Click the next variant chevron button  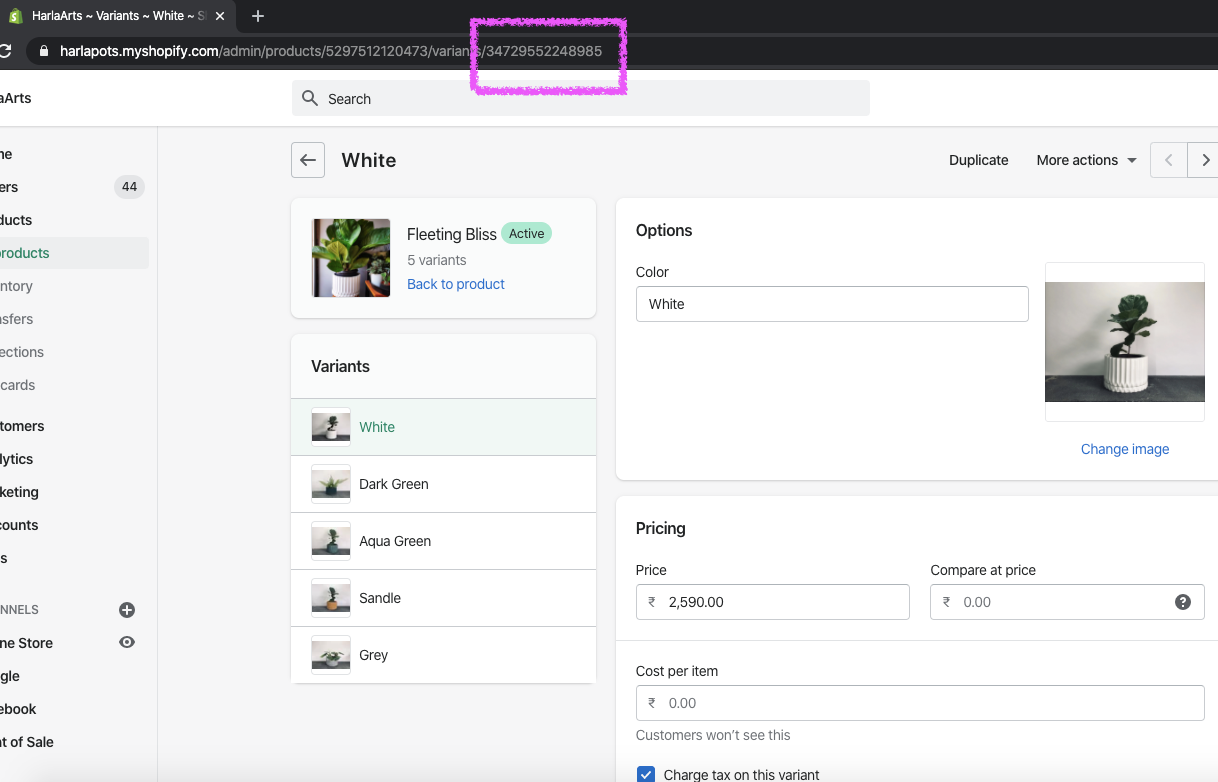click(x=1207, y=160)
